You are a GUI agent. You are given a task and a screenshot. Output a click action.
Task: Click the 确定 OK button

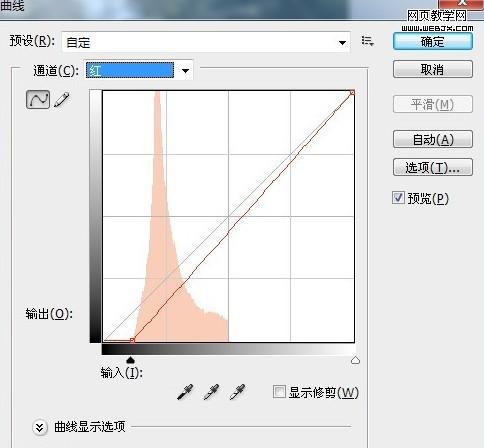433,42
